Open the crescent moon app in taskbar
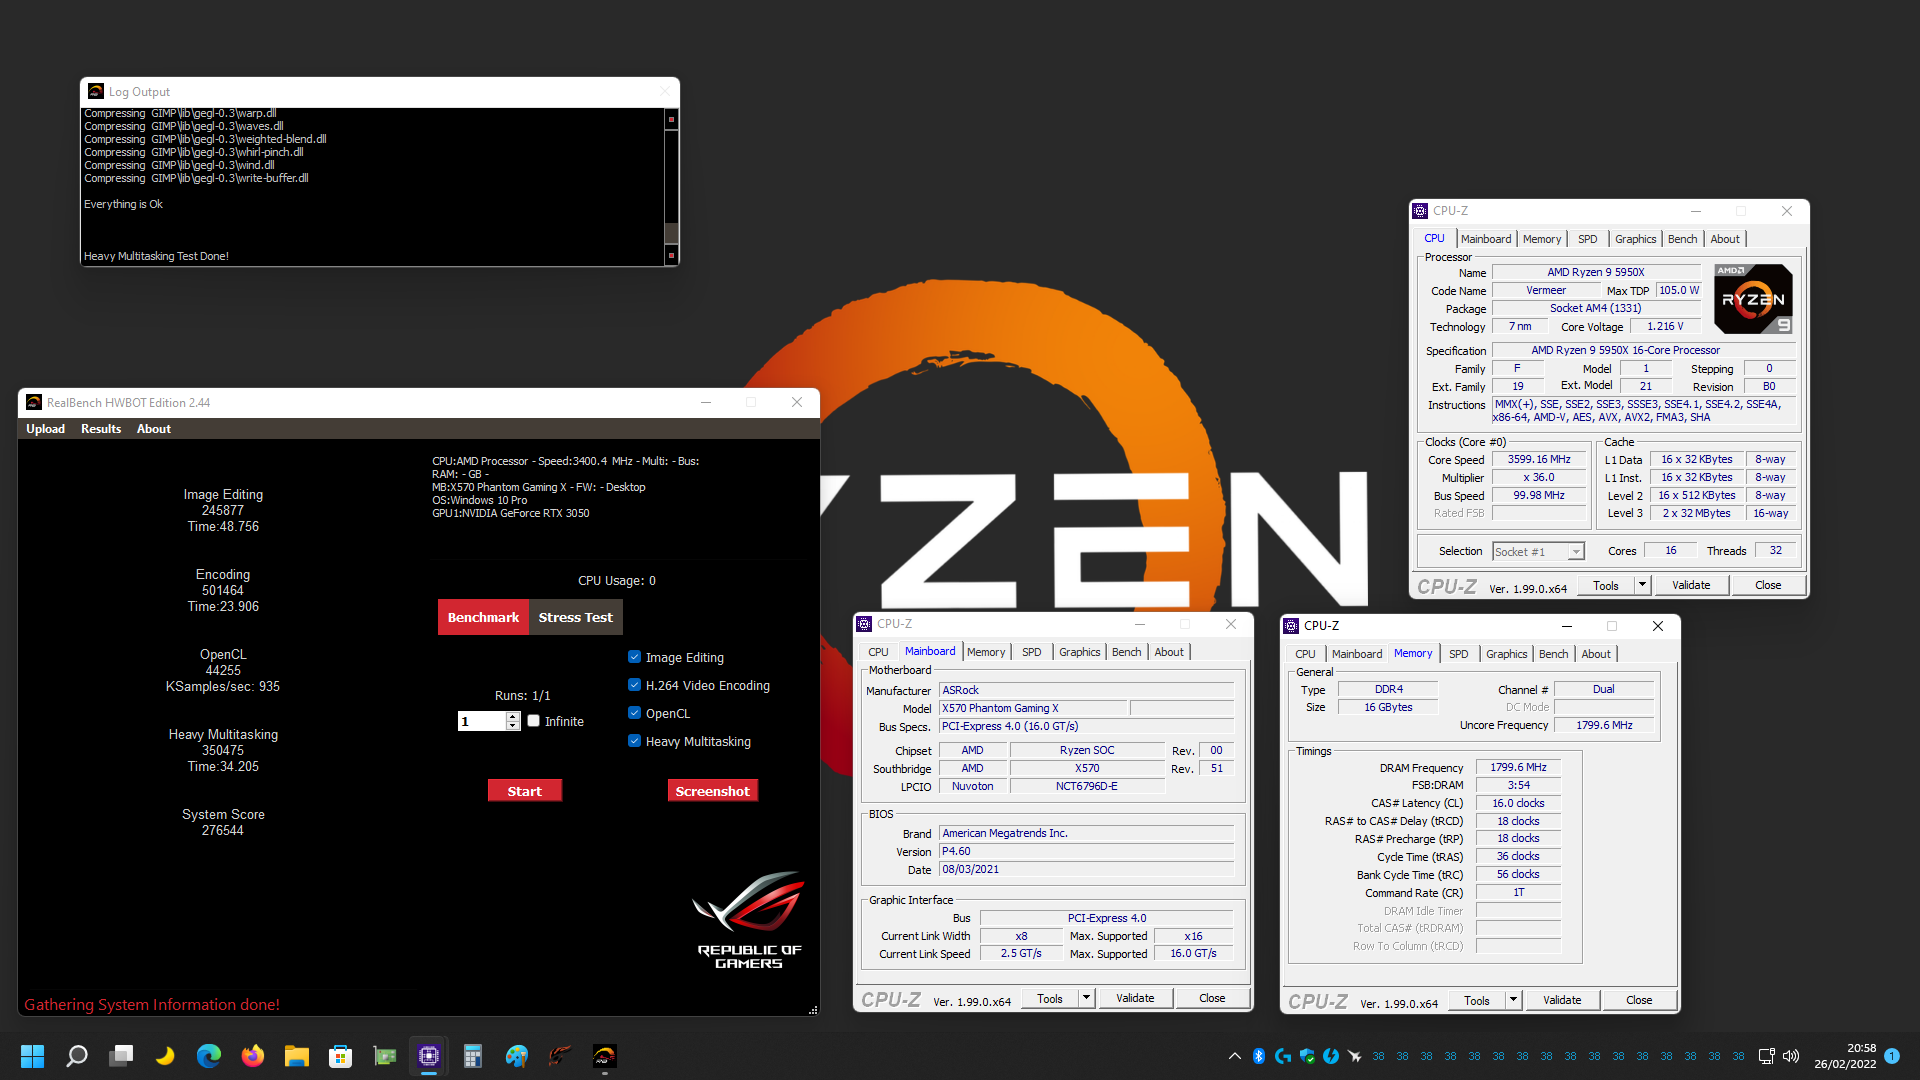The image size is (1920, 1080). pyautogui.click(x=165, y=1056)
